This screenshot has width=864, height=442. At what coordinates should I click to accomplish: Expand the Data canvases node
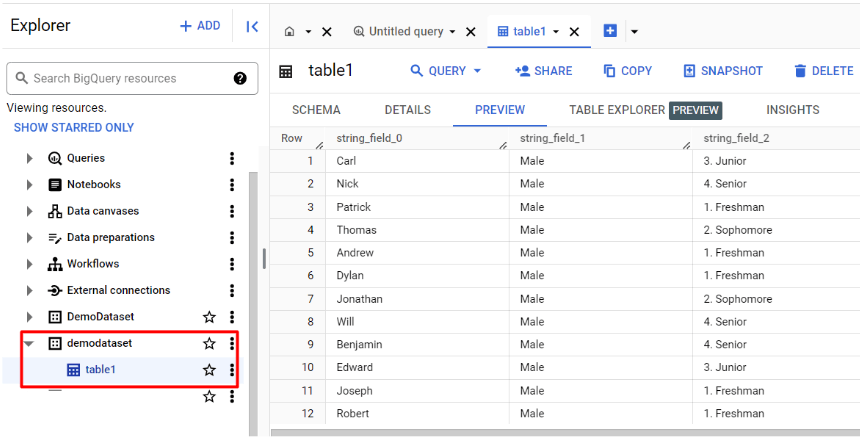tap(30, 211)
